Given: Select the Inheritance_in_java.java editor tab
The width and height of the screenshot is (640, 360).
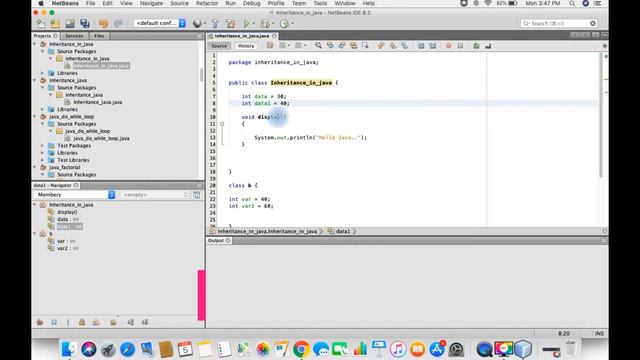Looking at the screenshot, I should point(242,36).
